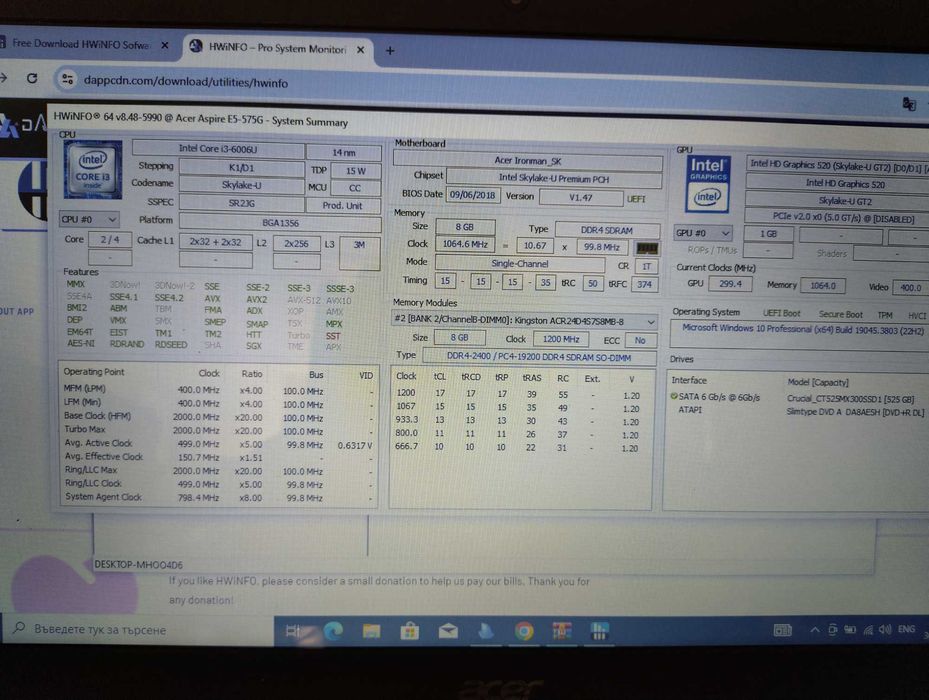
Task: Open File Explorer from the taskbar
Action: [371, 631]
